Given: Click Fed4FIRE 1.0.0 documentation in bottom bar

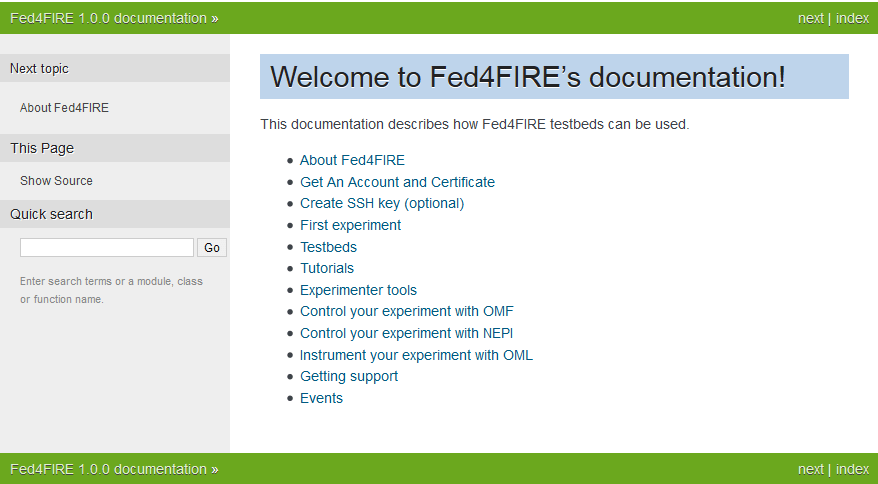Looking at the screenshot, I should pos(109,469).
